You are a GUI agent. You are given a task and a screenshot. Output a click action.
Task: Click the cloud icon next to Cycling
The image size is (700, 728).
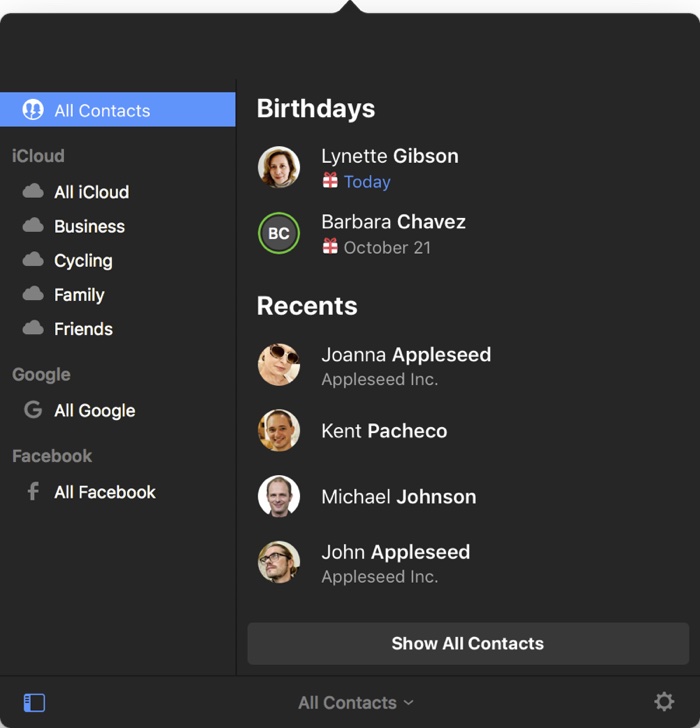33,260
